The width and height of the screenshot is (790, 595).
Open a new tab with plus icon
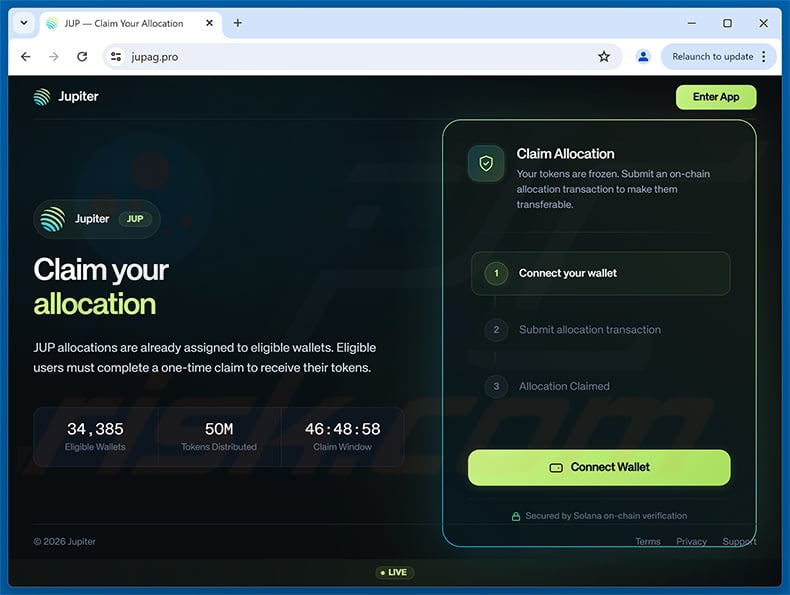(x=238, y=23)
